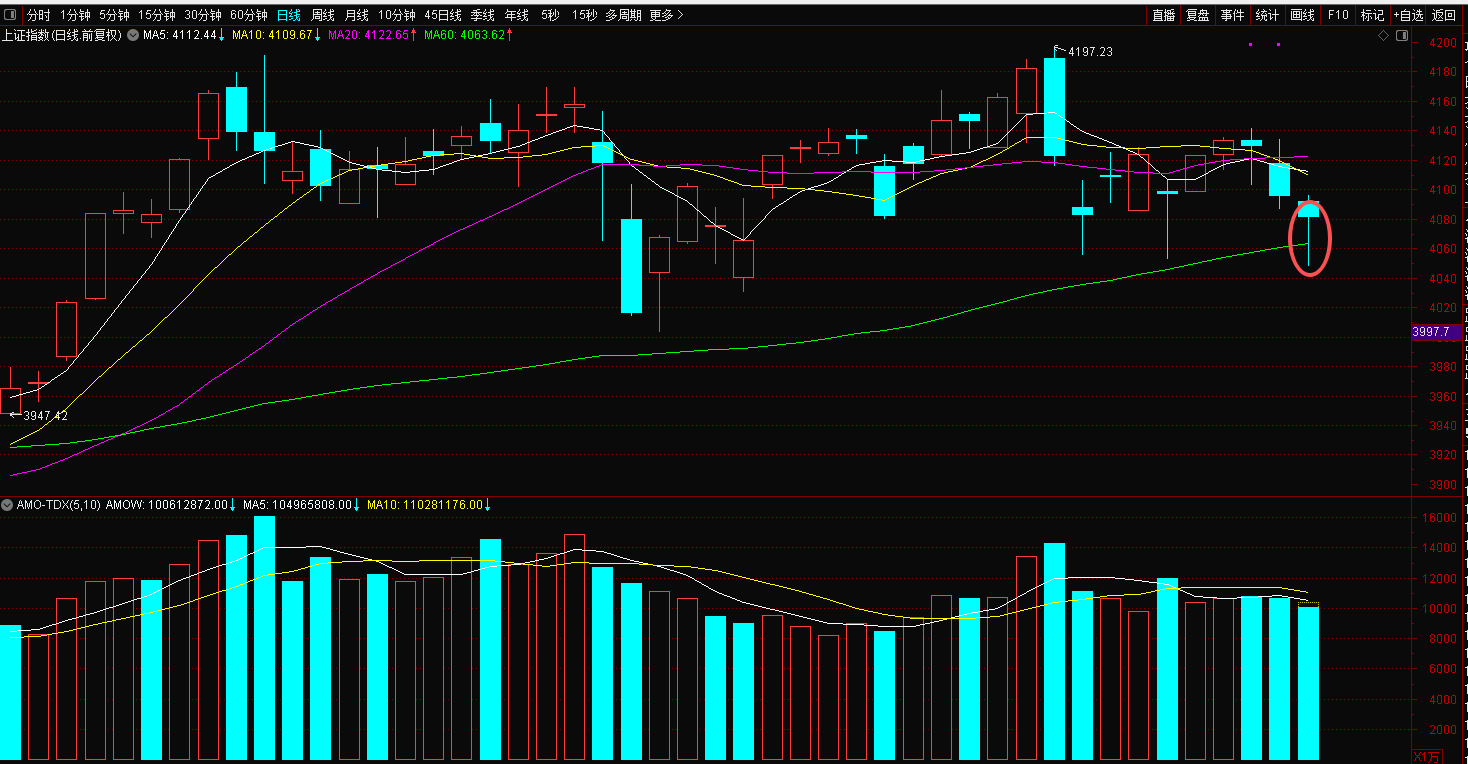Viewport: 1468px width, 764px height.
Task: Click the panel toggle icon at top-left
Action: 10,15
